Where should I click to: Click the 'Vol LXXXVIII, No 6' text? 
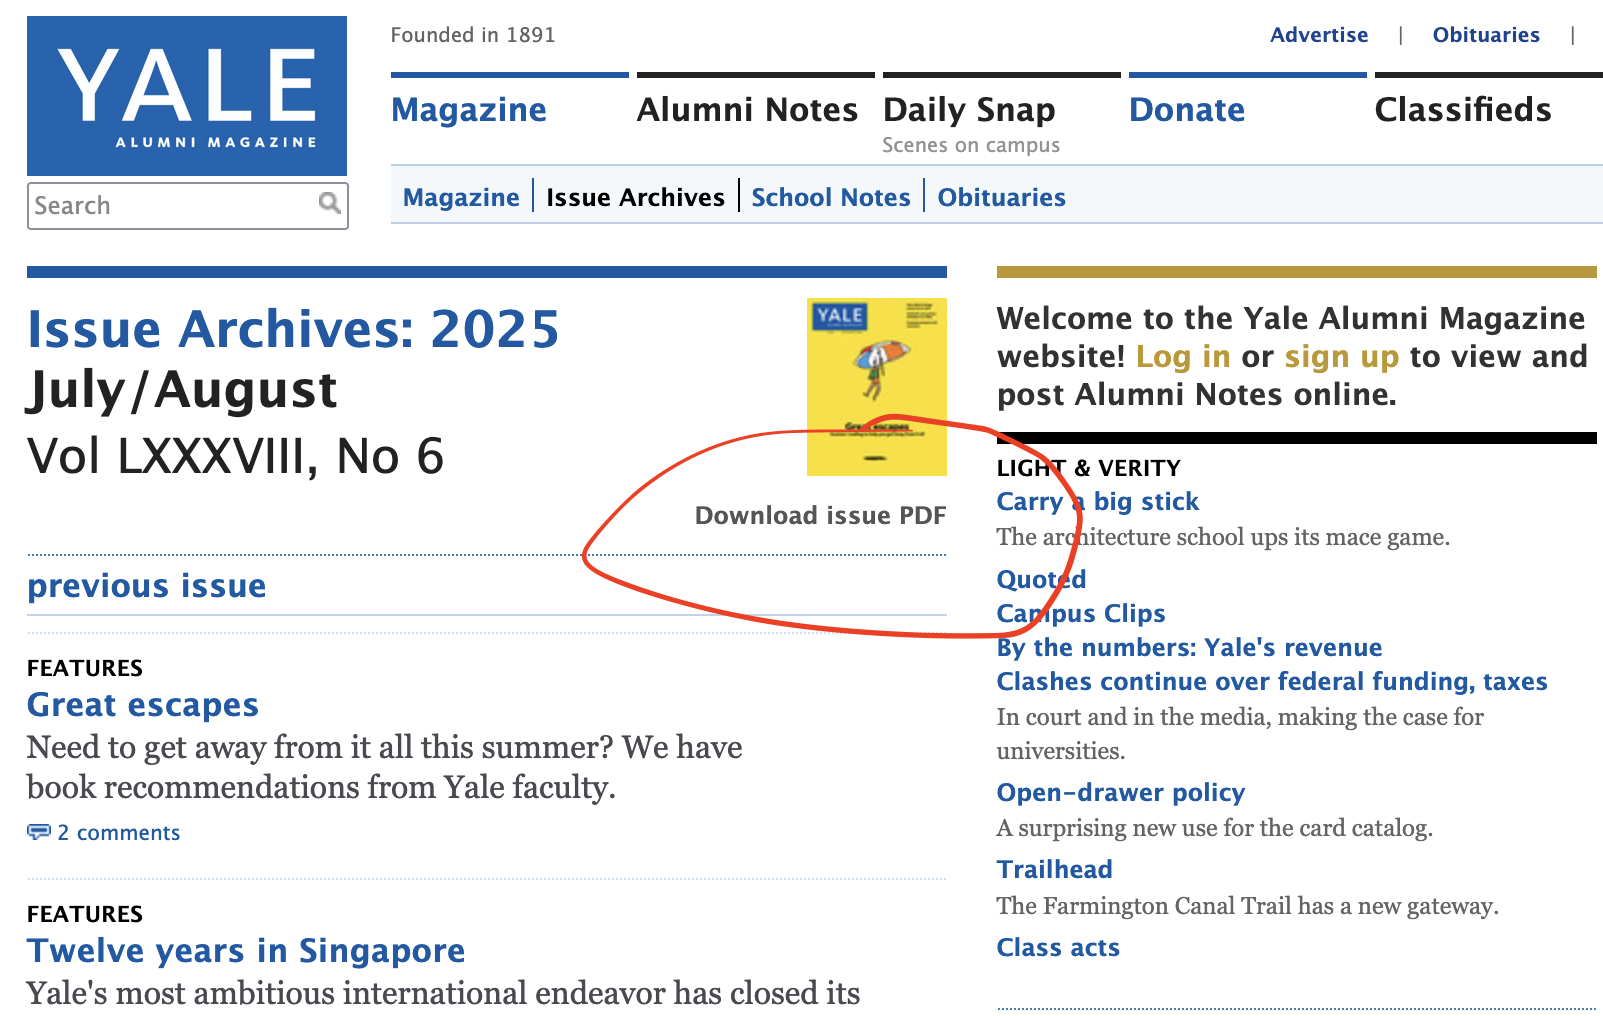point(236,456)
